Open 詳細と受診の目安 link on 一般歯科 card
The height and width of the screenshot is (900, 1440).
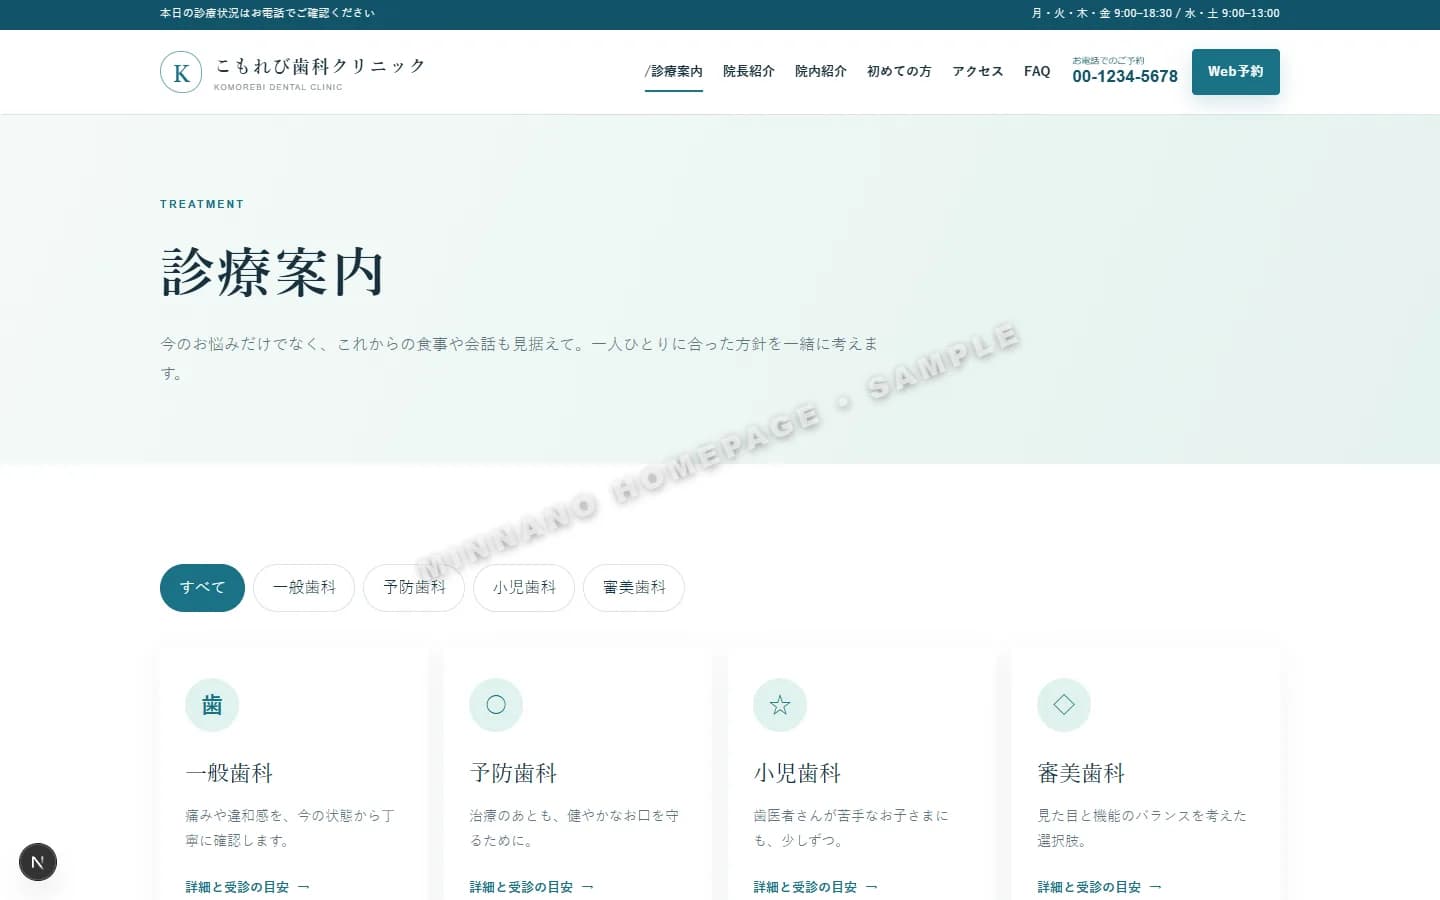click(248, 887)
